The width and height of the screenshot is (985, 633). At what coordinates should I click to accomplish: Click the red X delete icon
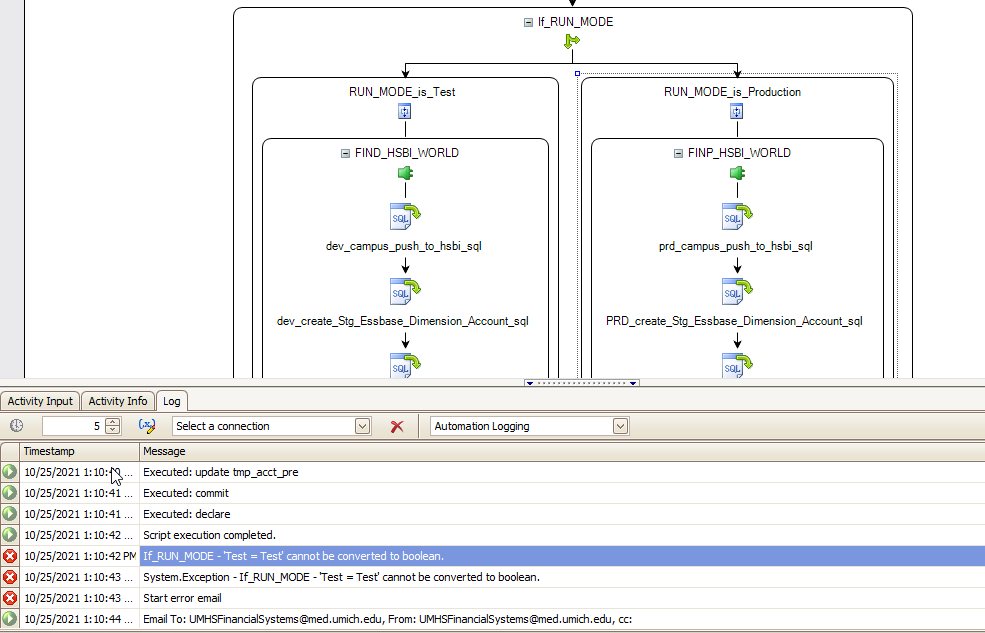[396, 426]
